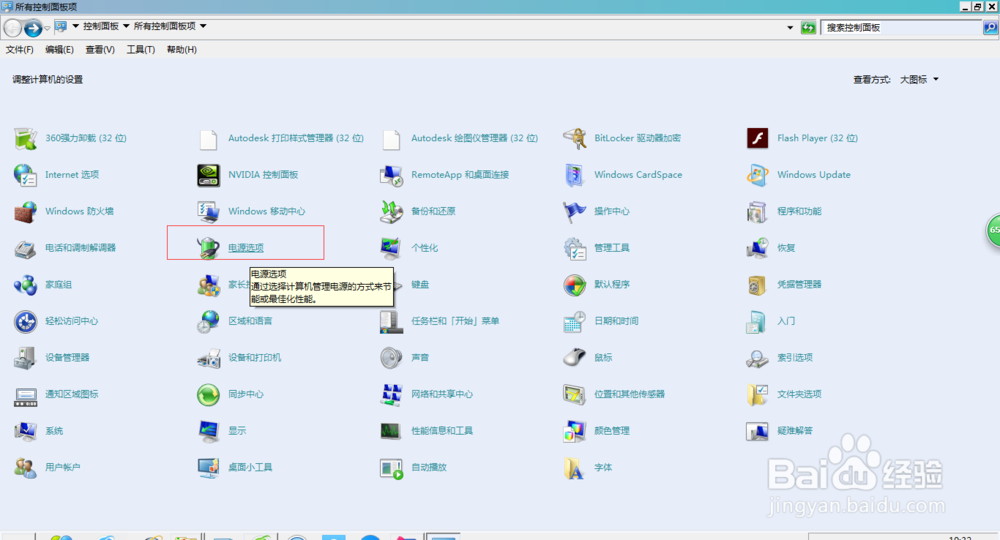Open the 声音 speaker icon
Image resolution: width=1000 pixels, height=540 pixels.
coord(391,358)
